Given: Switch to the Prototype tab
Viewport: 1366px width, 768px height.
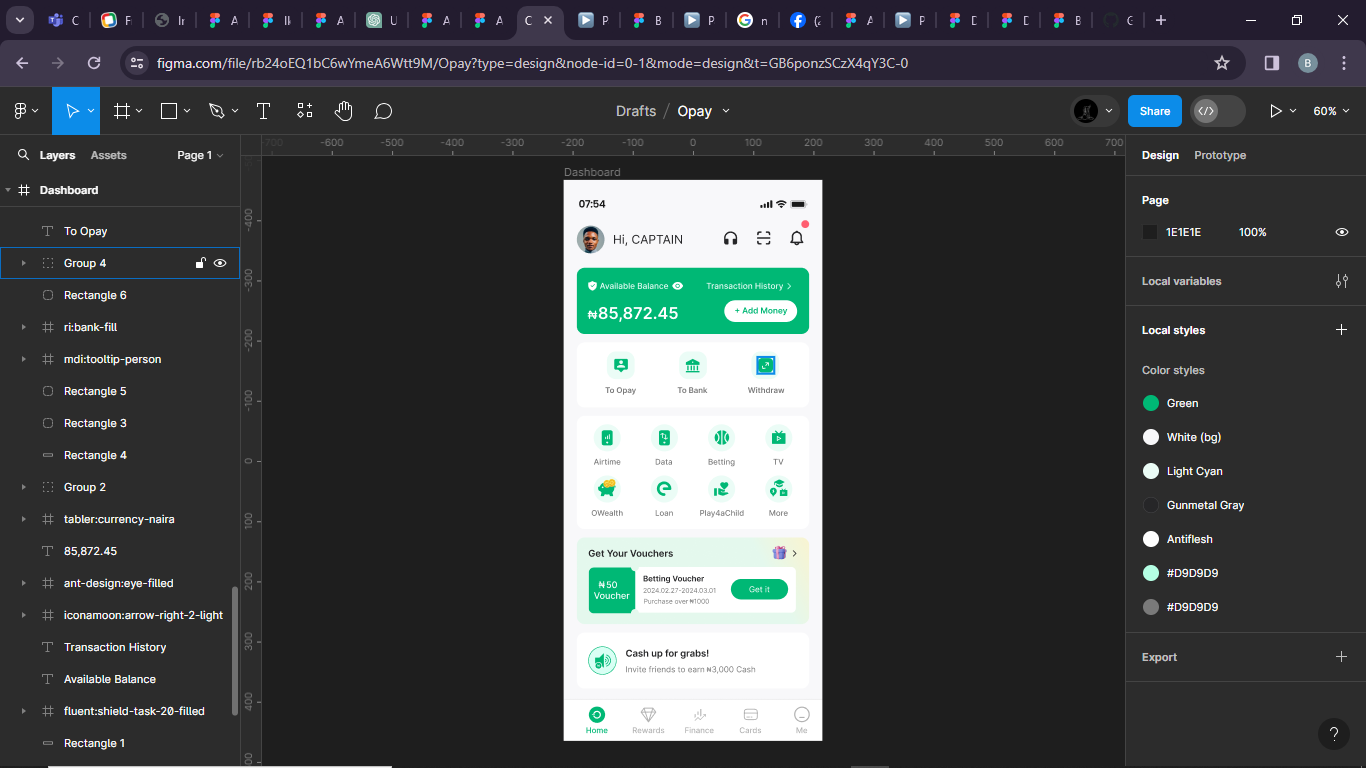Looking at the screenshot, I should (x=1220, y=155).
